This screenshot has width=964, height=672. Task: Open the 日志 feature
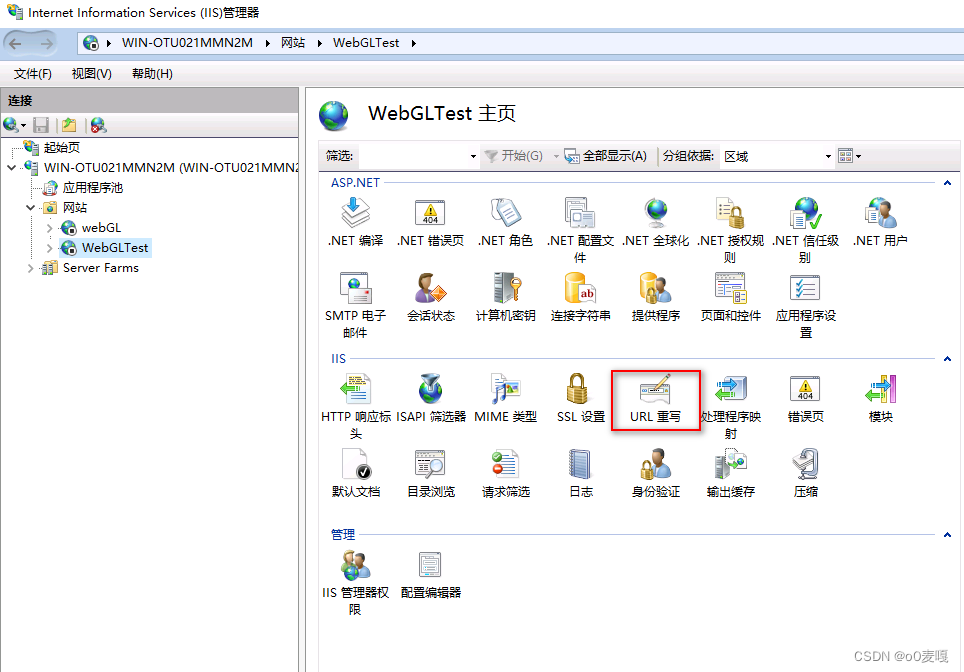580,473
